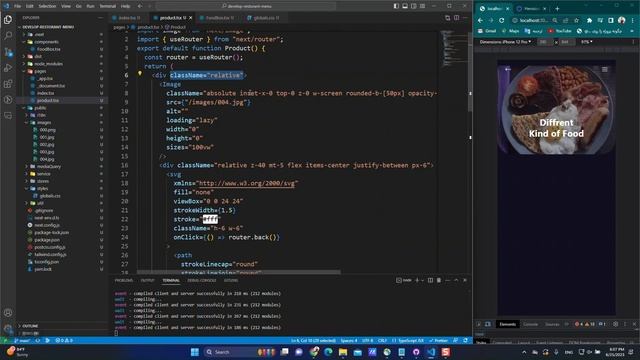The image size is (640, 360).
Task: Open Chrome profile avatar
Action: [x=622, y=20]
